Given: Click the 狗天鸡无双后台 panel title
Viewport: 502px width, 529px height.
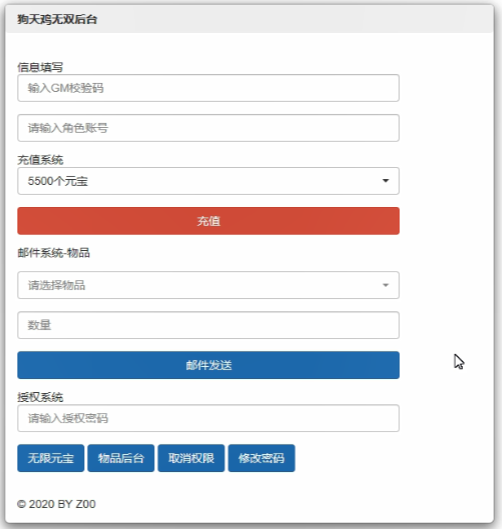Looking at the screenshot, I should pyautogui.click(x=57, y=19).
